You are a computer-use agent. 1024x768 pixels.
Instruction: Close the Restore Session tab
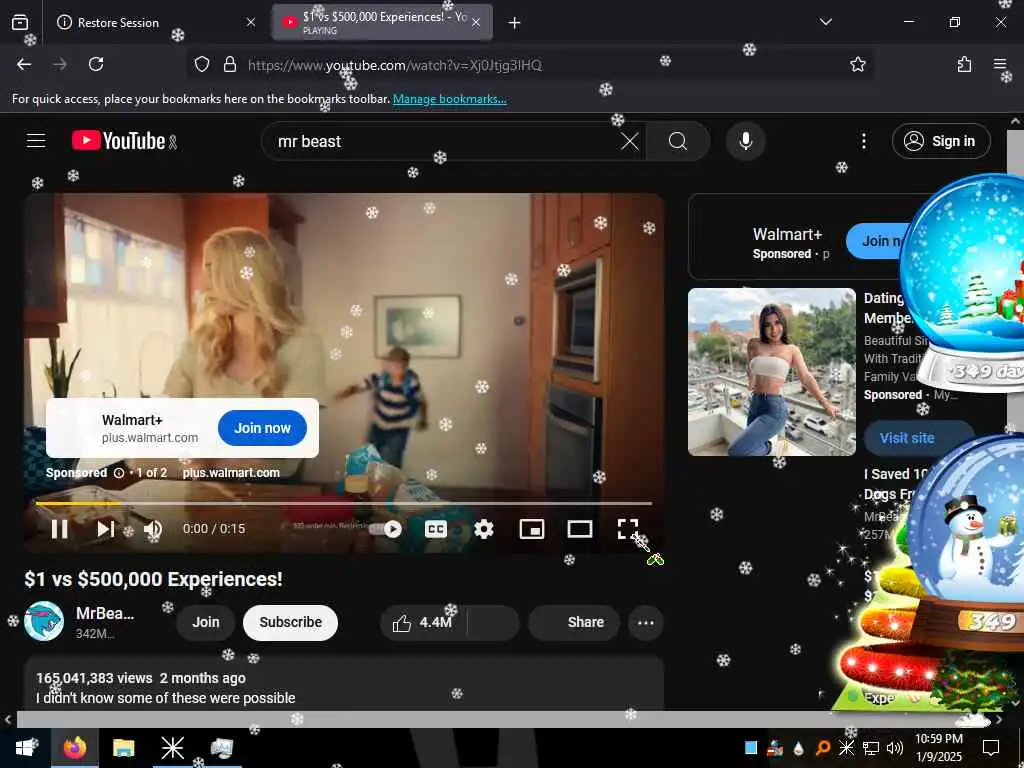pos(250,23)
